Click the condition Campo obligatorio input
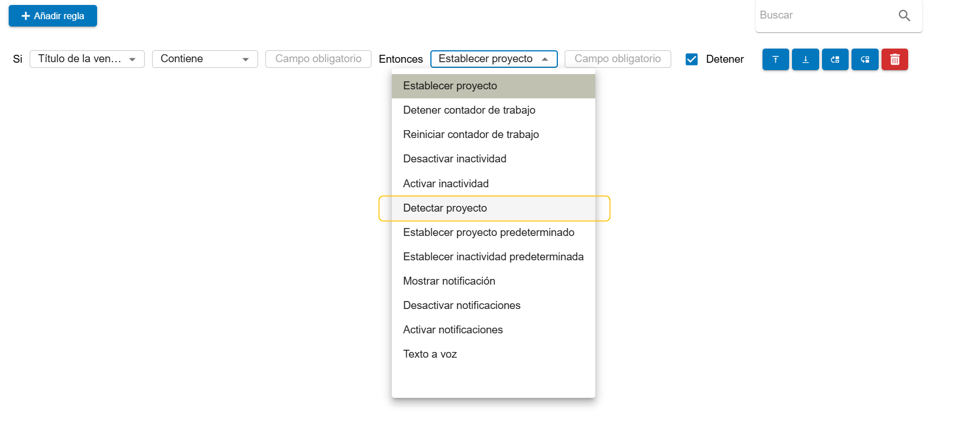The width and height of the screenshot is (967, 425). [x=318, y=60]
